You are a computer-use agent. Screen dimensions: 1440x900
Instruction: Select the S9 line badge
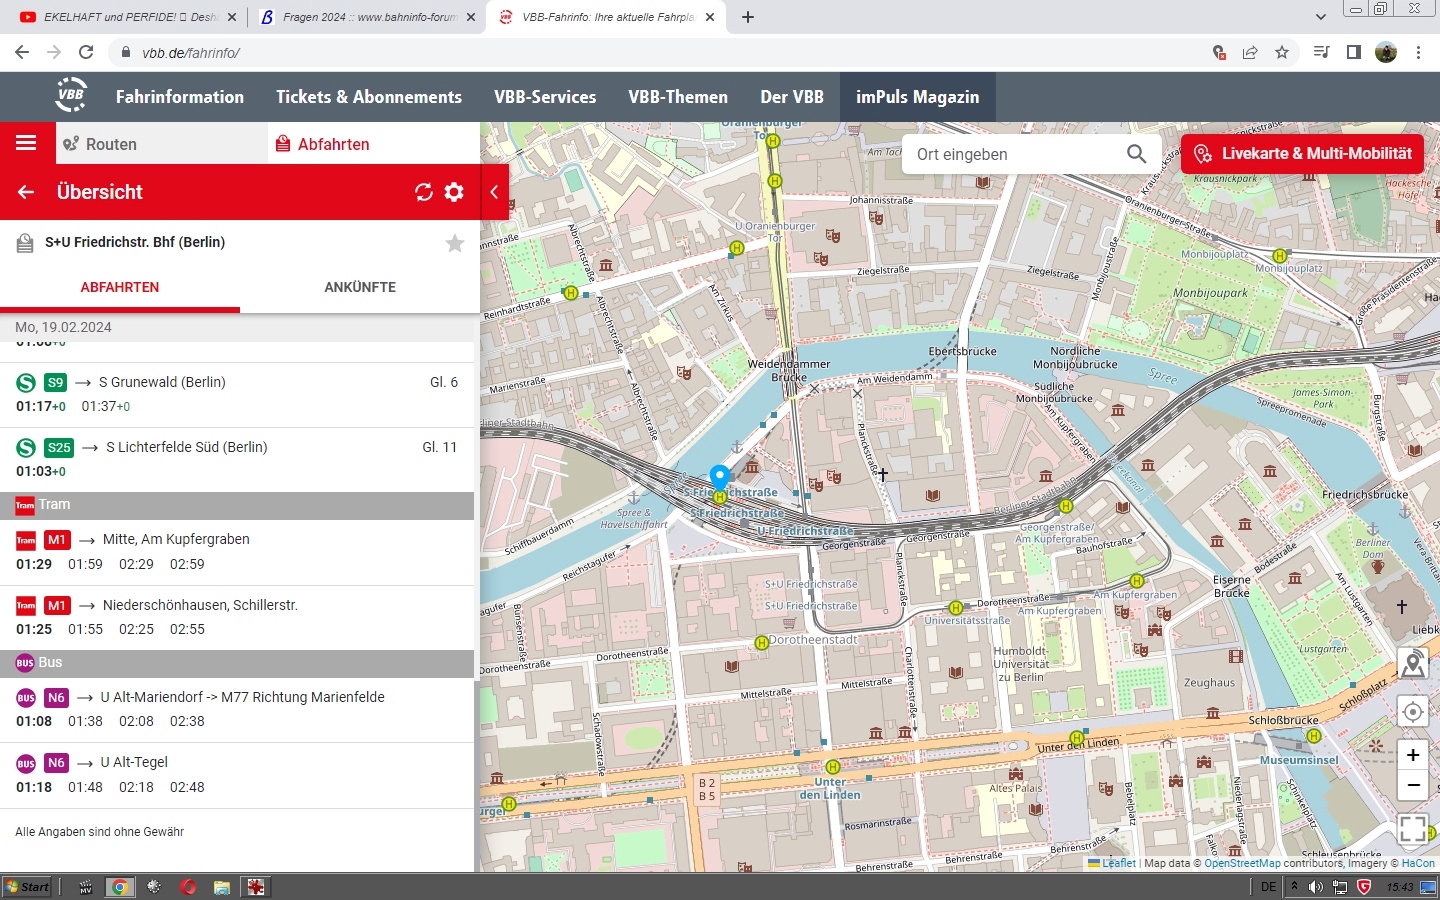[x=55, y=382]
